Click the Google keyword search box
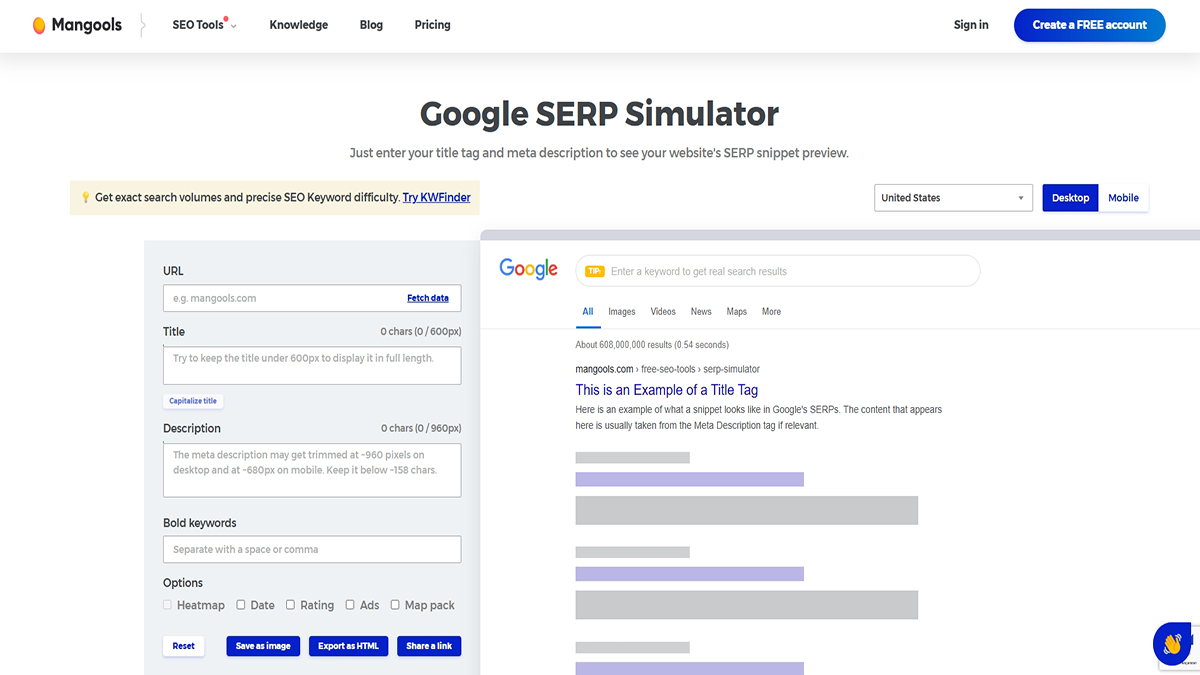This screenshot has height=675, width=1200. (x=778, y=271)
